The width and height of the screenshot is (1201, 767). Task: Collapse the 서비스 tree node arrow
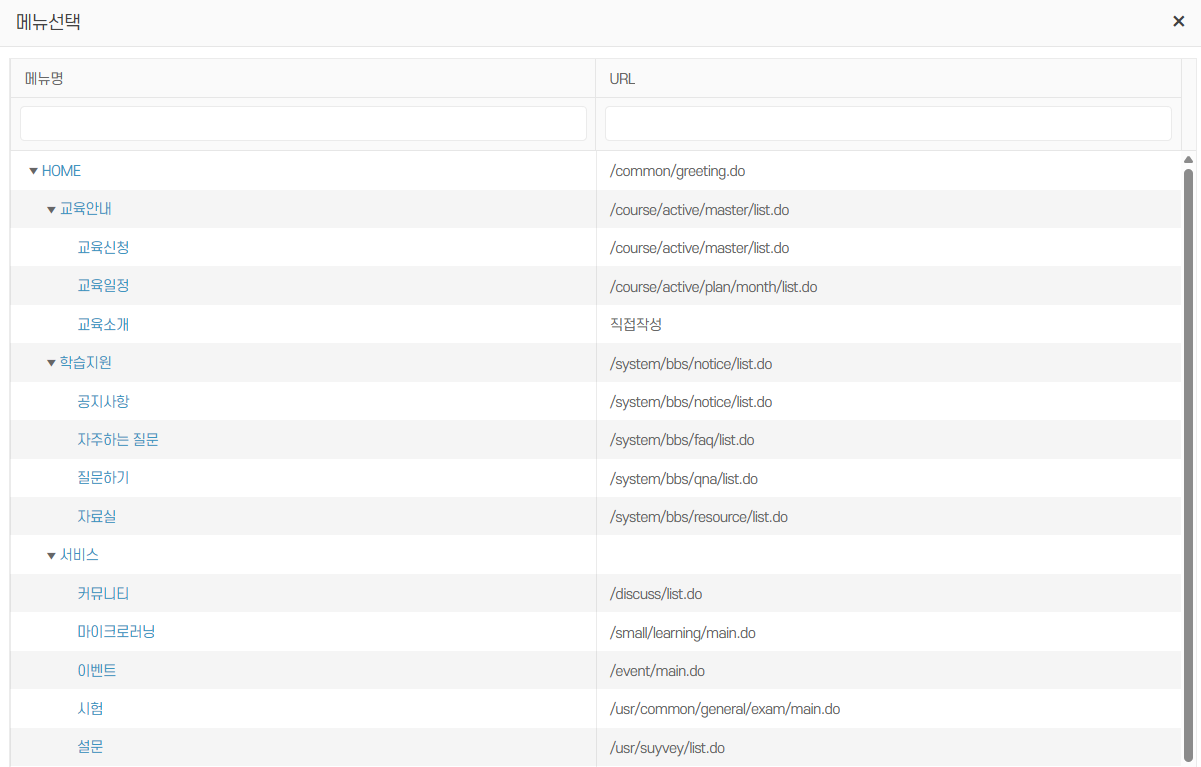point(51,555)
